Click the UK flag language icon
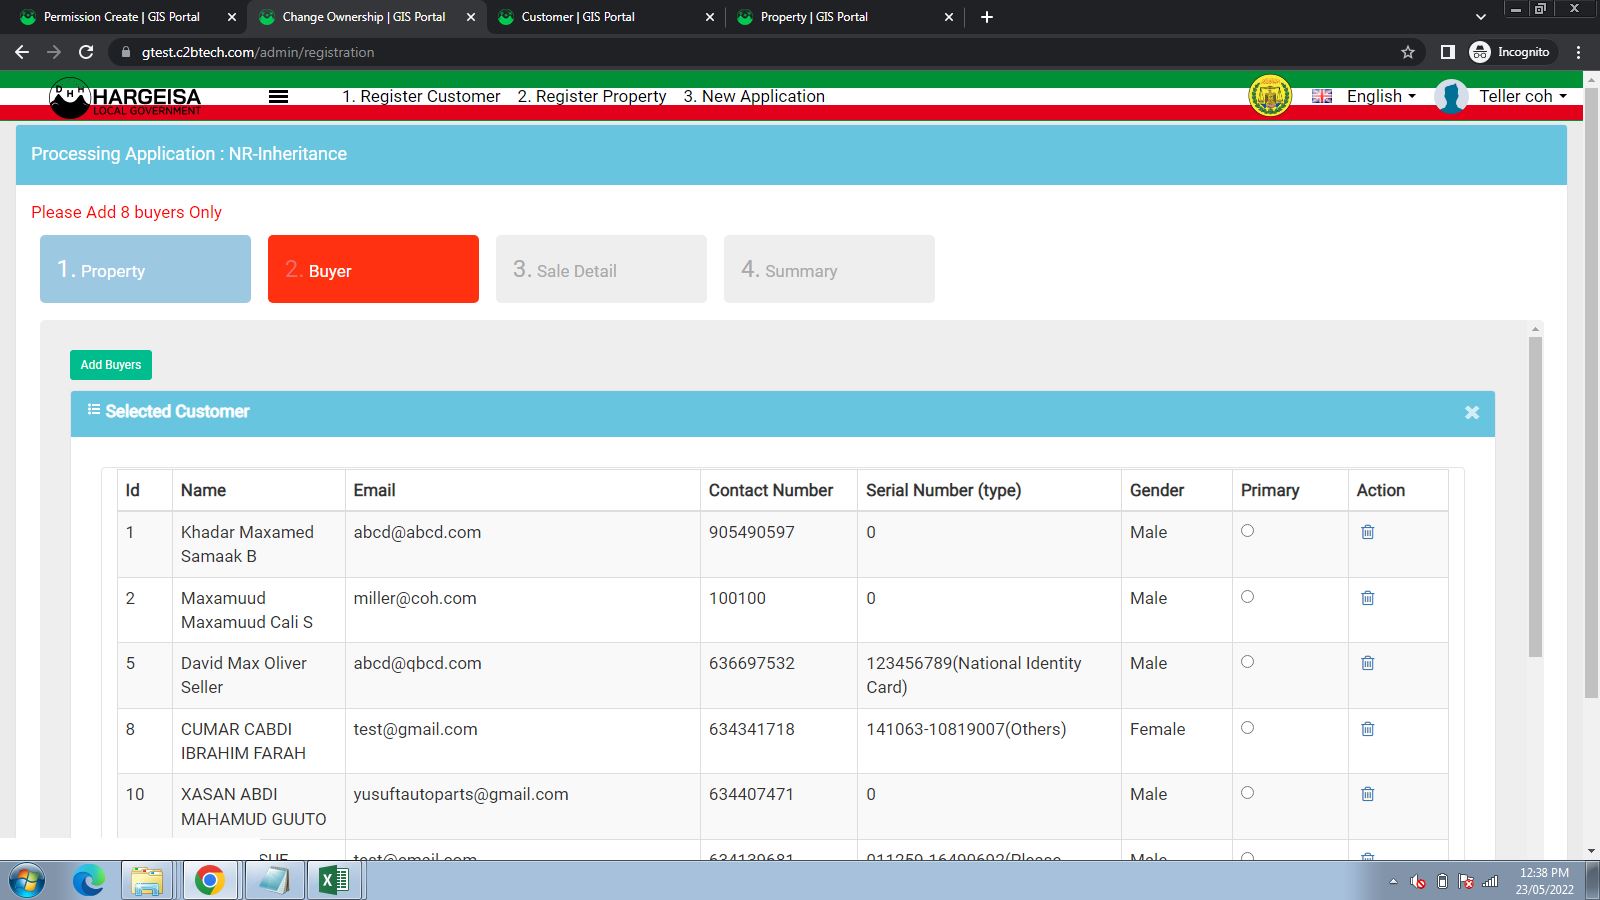This screenshot has height=900, width=1600. pos(1322,96)
